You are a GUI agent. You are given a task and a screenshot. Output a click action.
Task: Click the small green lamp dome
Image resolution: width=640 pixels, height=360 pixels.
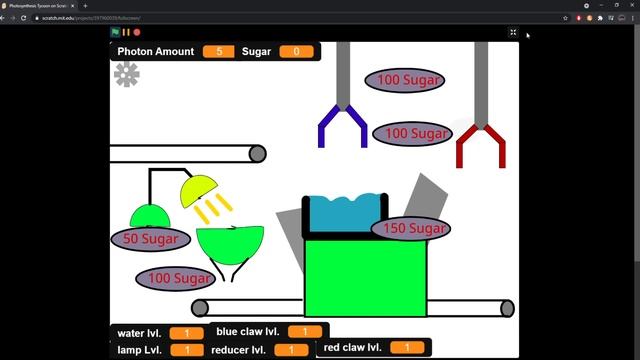[x=150, y=216]
